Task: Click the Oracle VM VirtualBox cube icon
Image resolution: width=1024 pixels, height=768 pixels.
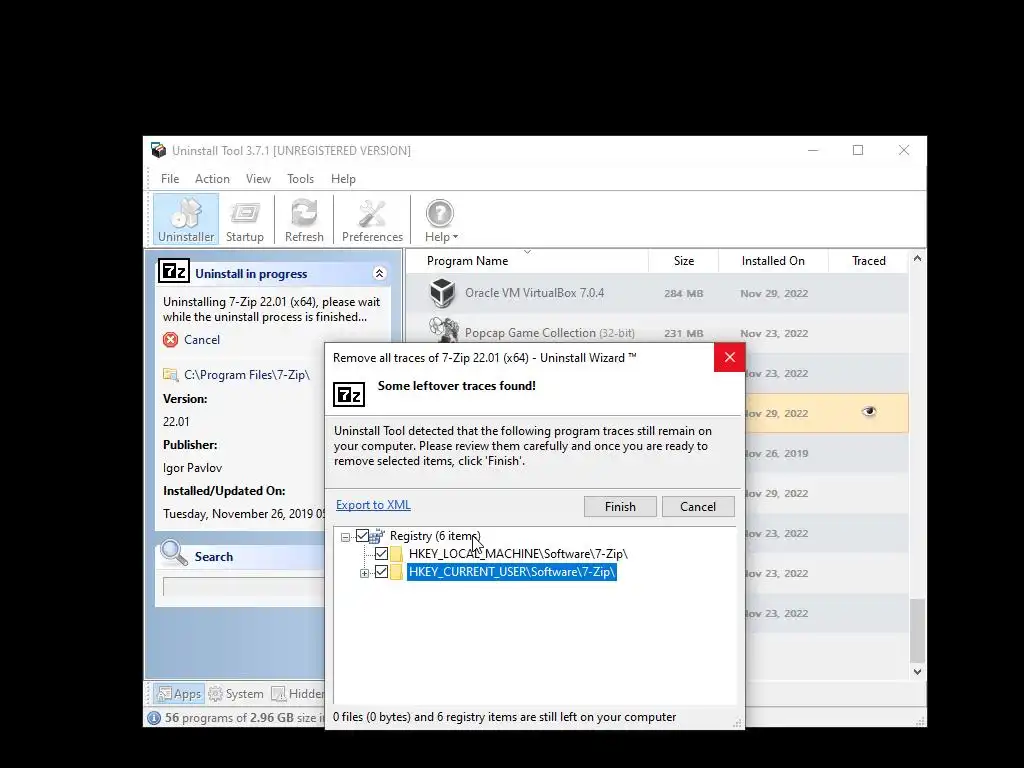Action: 442,292
